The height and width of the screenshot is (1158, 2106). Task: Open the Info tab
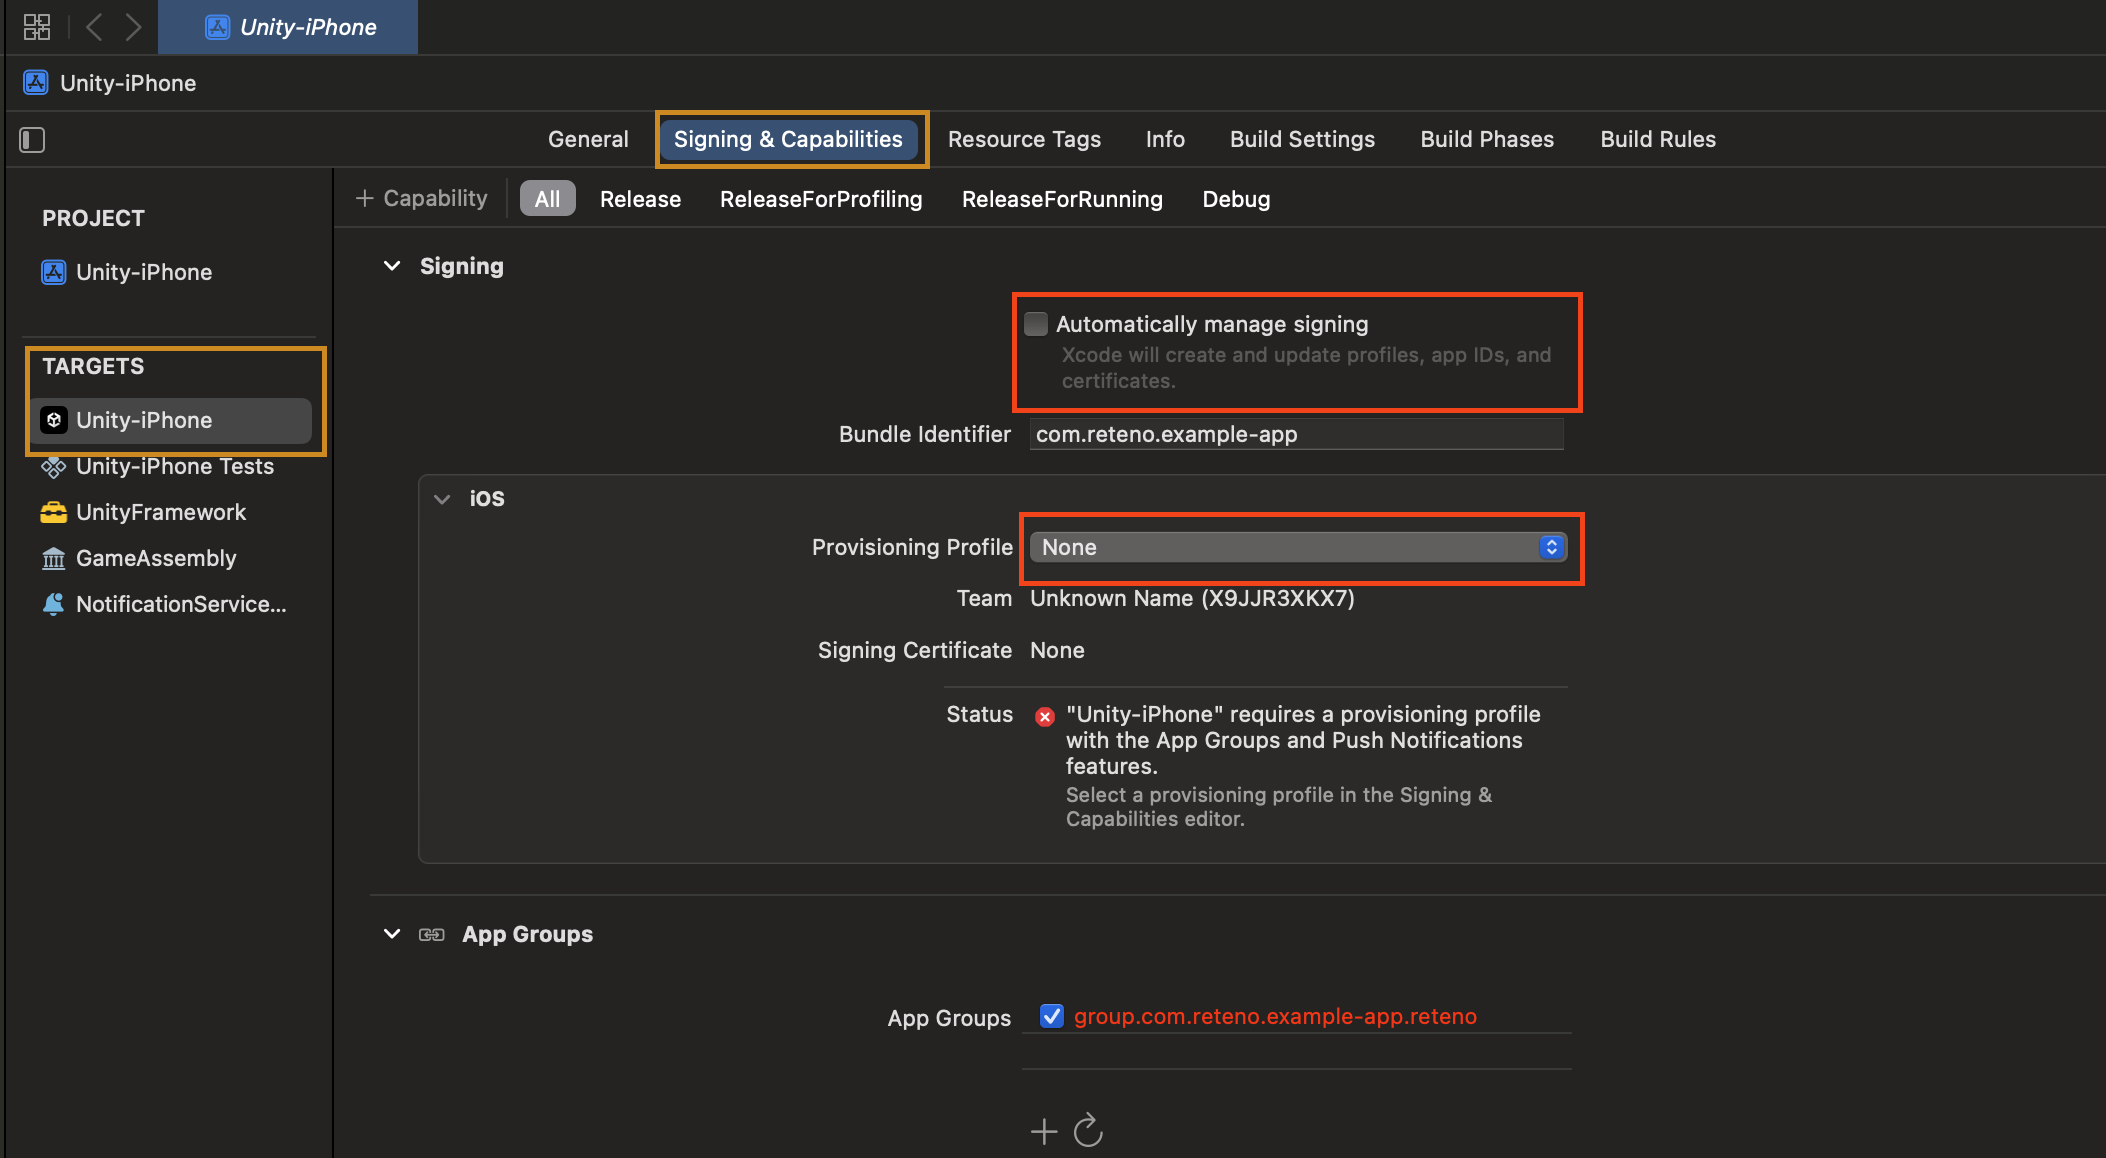pyautogui.click(x=1165, y=139)
